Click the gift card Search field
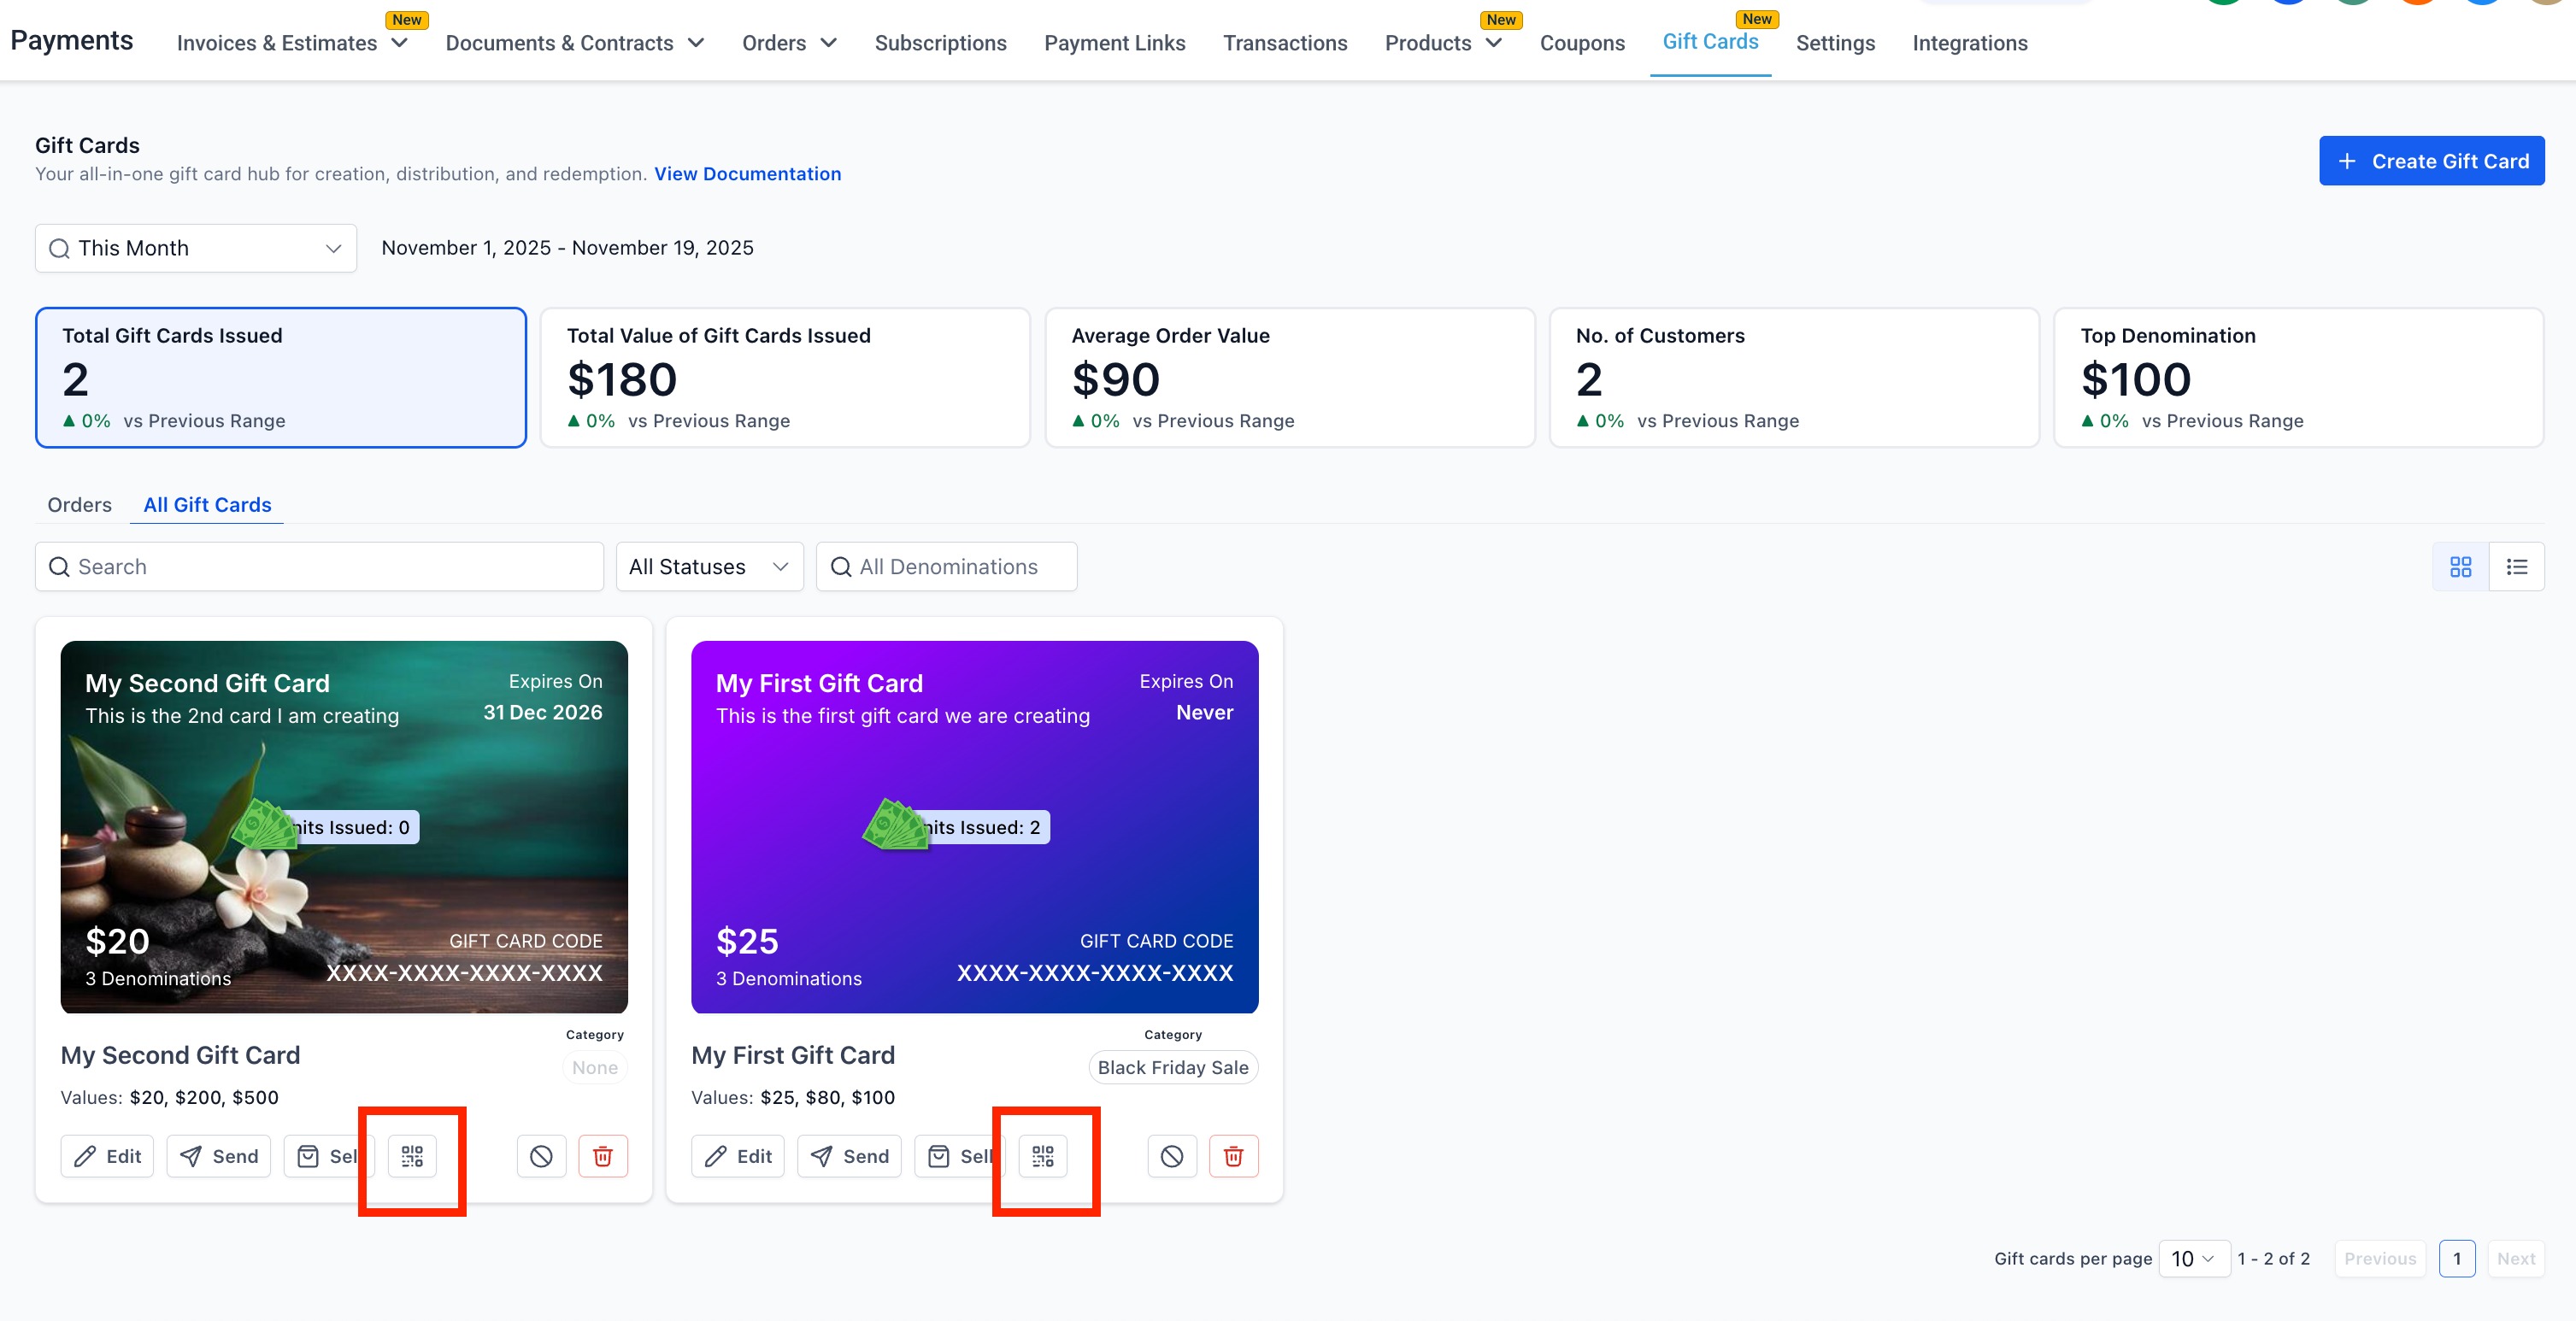This screenshot has width=2576, height=1321. 320,567
